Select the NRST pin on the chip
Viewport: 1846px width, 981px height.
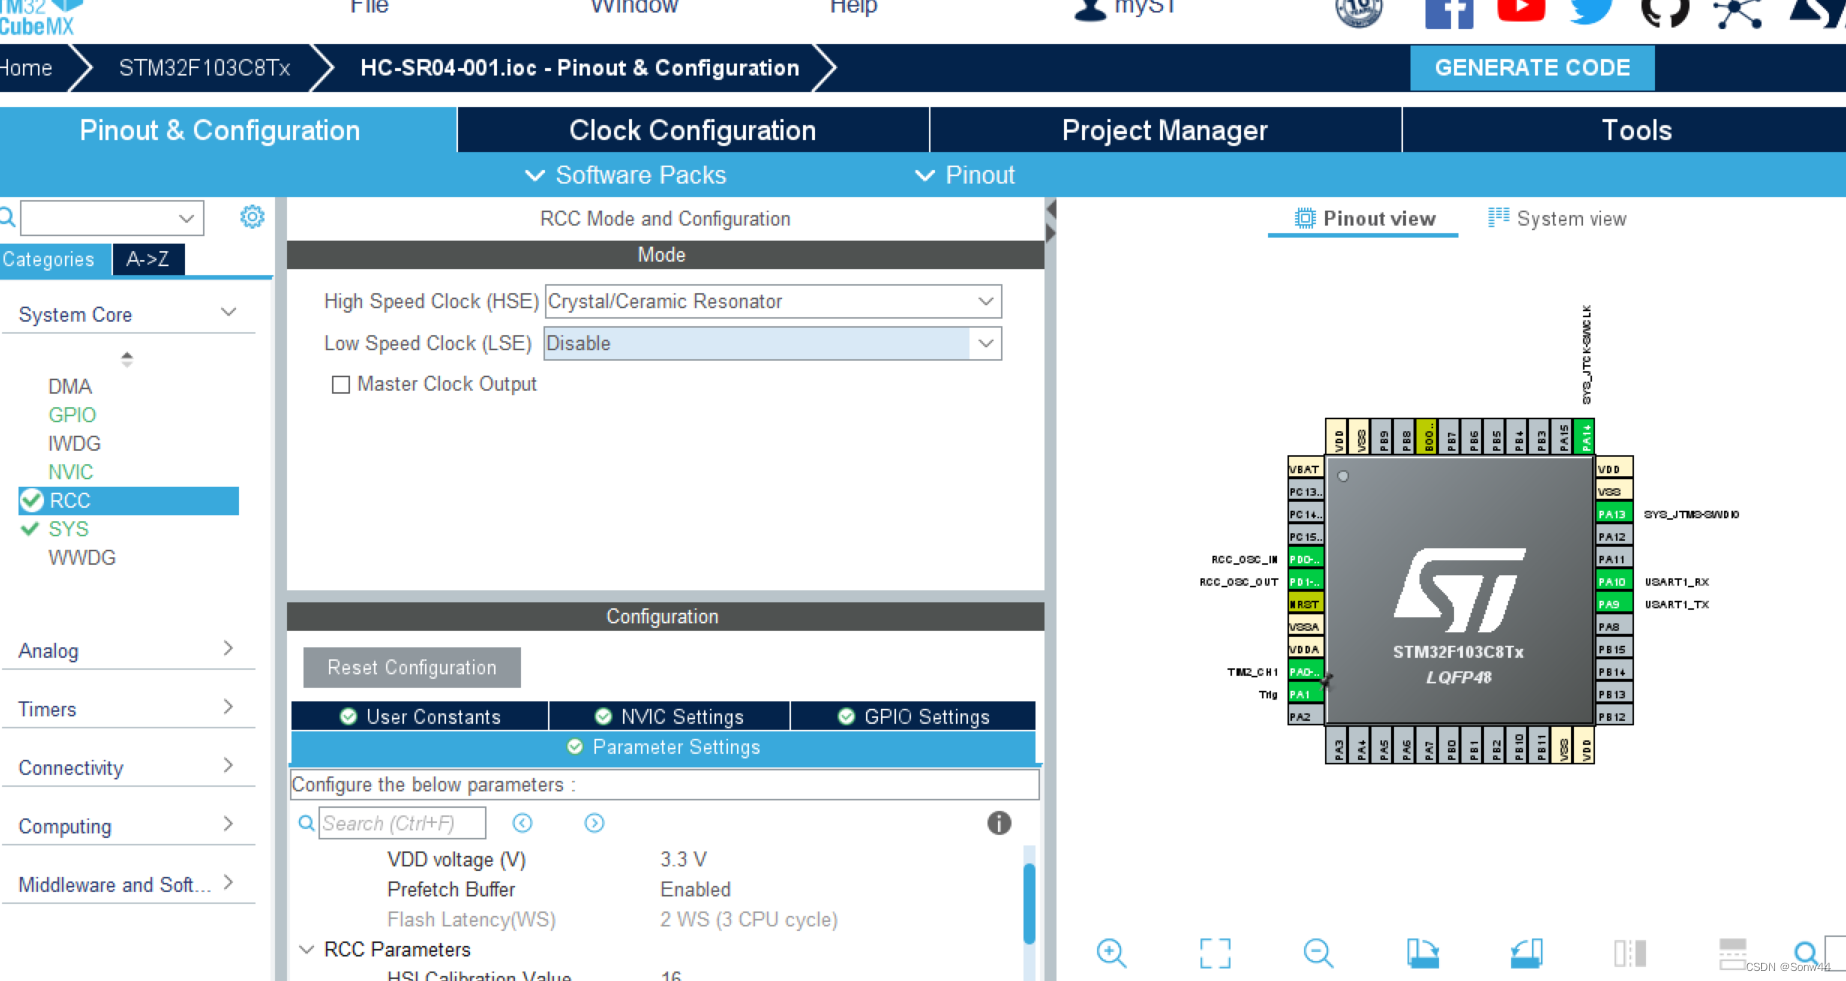(1304, 604)
